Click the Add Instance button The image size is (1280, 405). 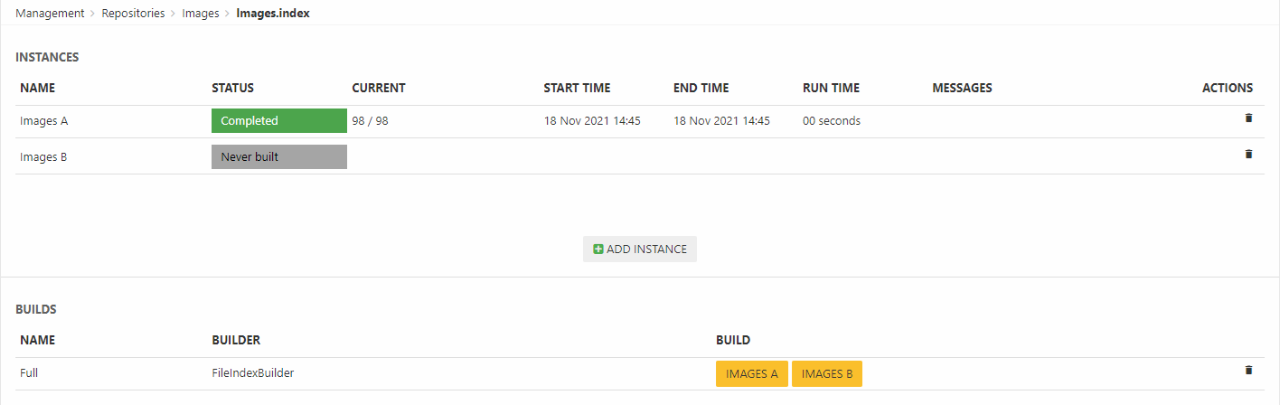click(x=640, y=249)
